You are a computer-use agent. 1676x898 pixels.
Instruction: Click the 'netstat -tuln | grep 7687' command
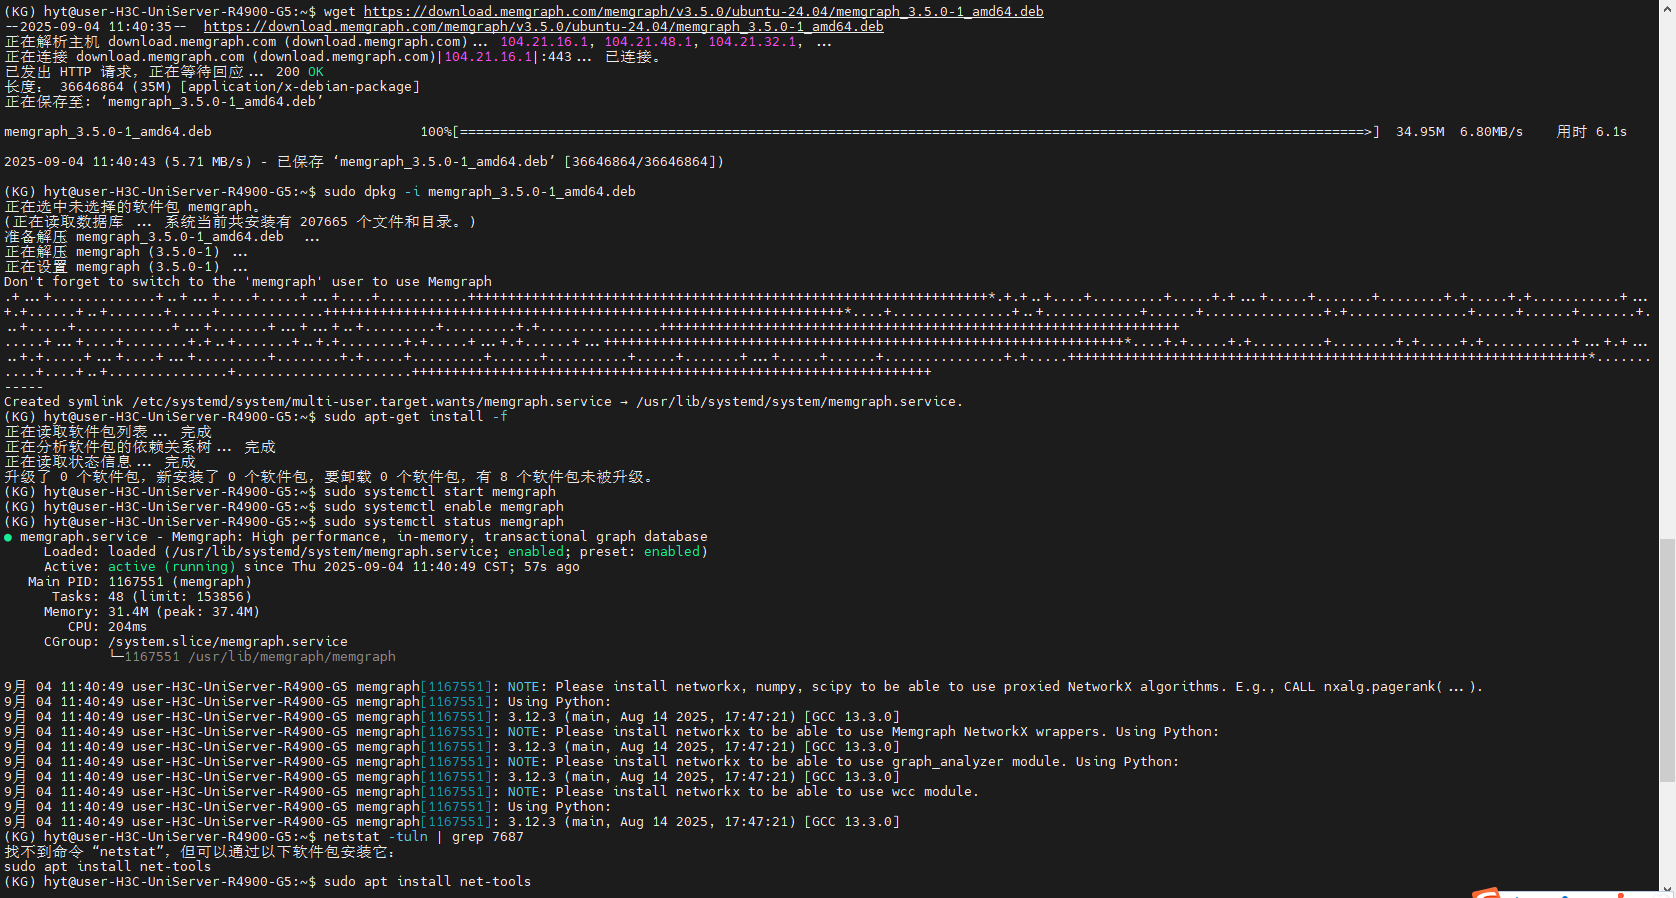point(423,837)
